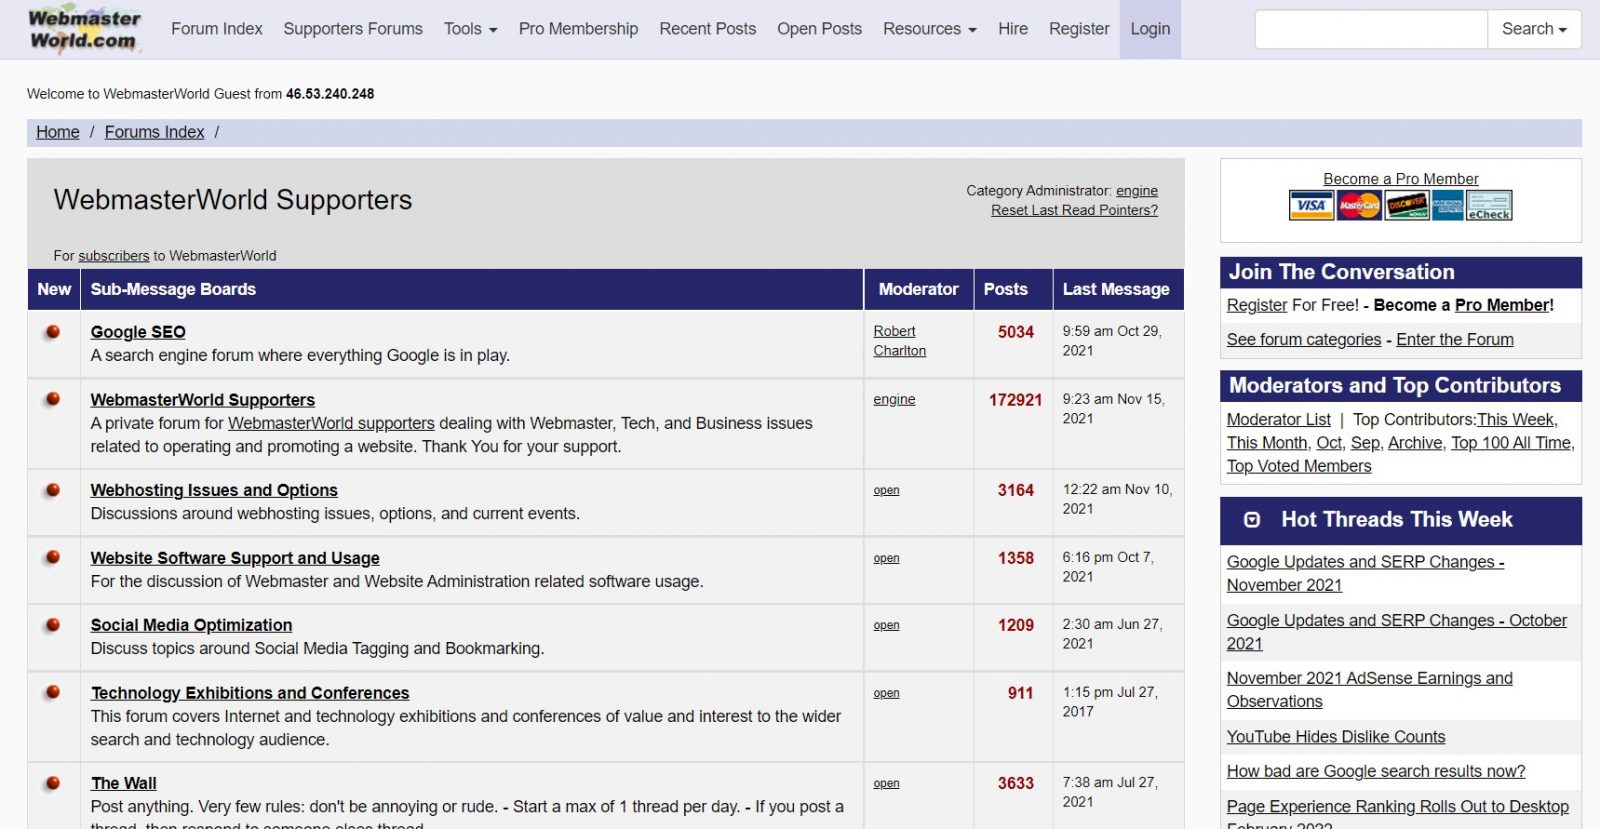The image size is (1600, 829).
Task: Open the Tools dropdown menu
Action: point(470,29)
